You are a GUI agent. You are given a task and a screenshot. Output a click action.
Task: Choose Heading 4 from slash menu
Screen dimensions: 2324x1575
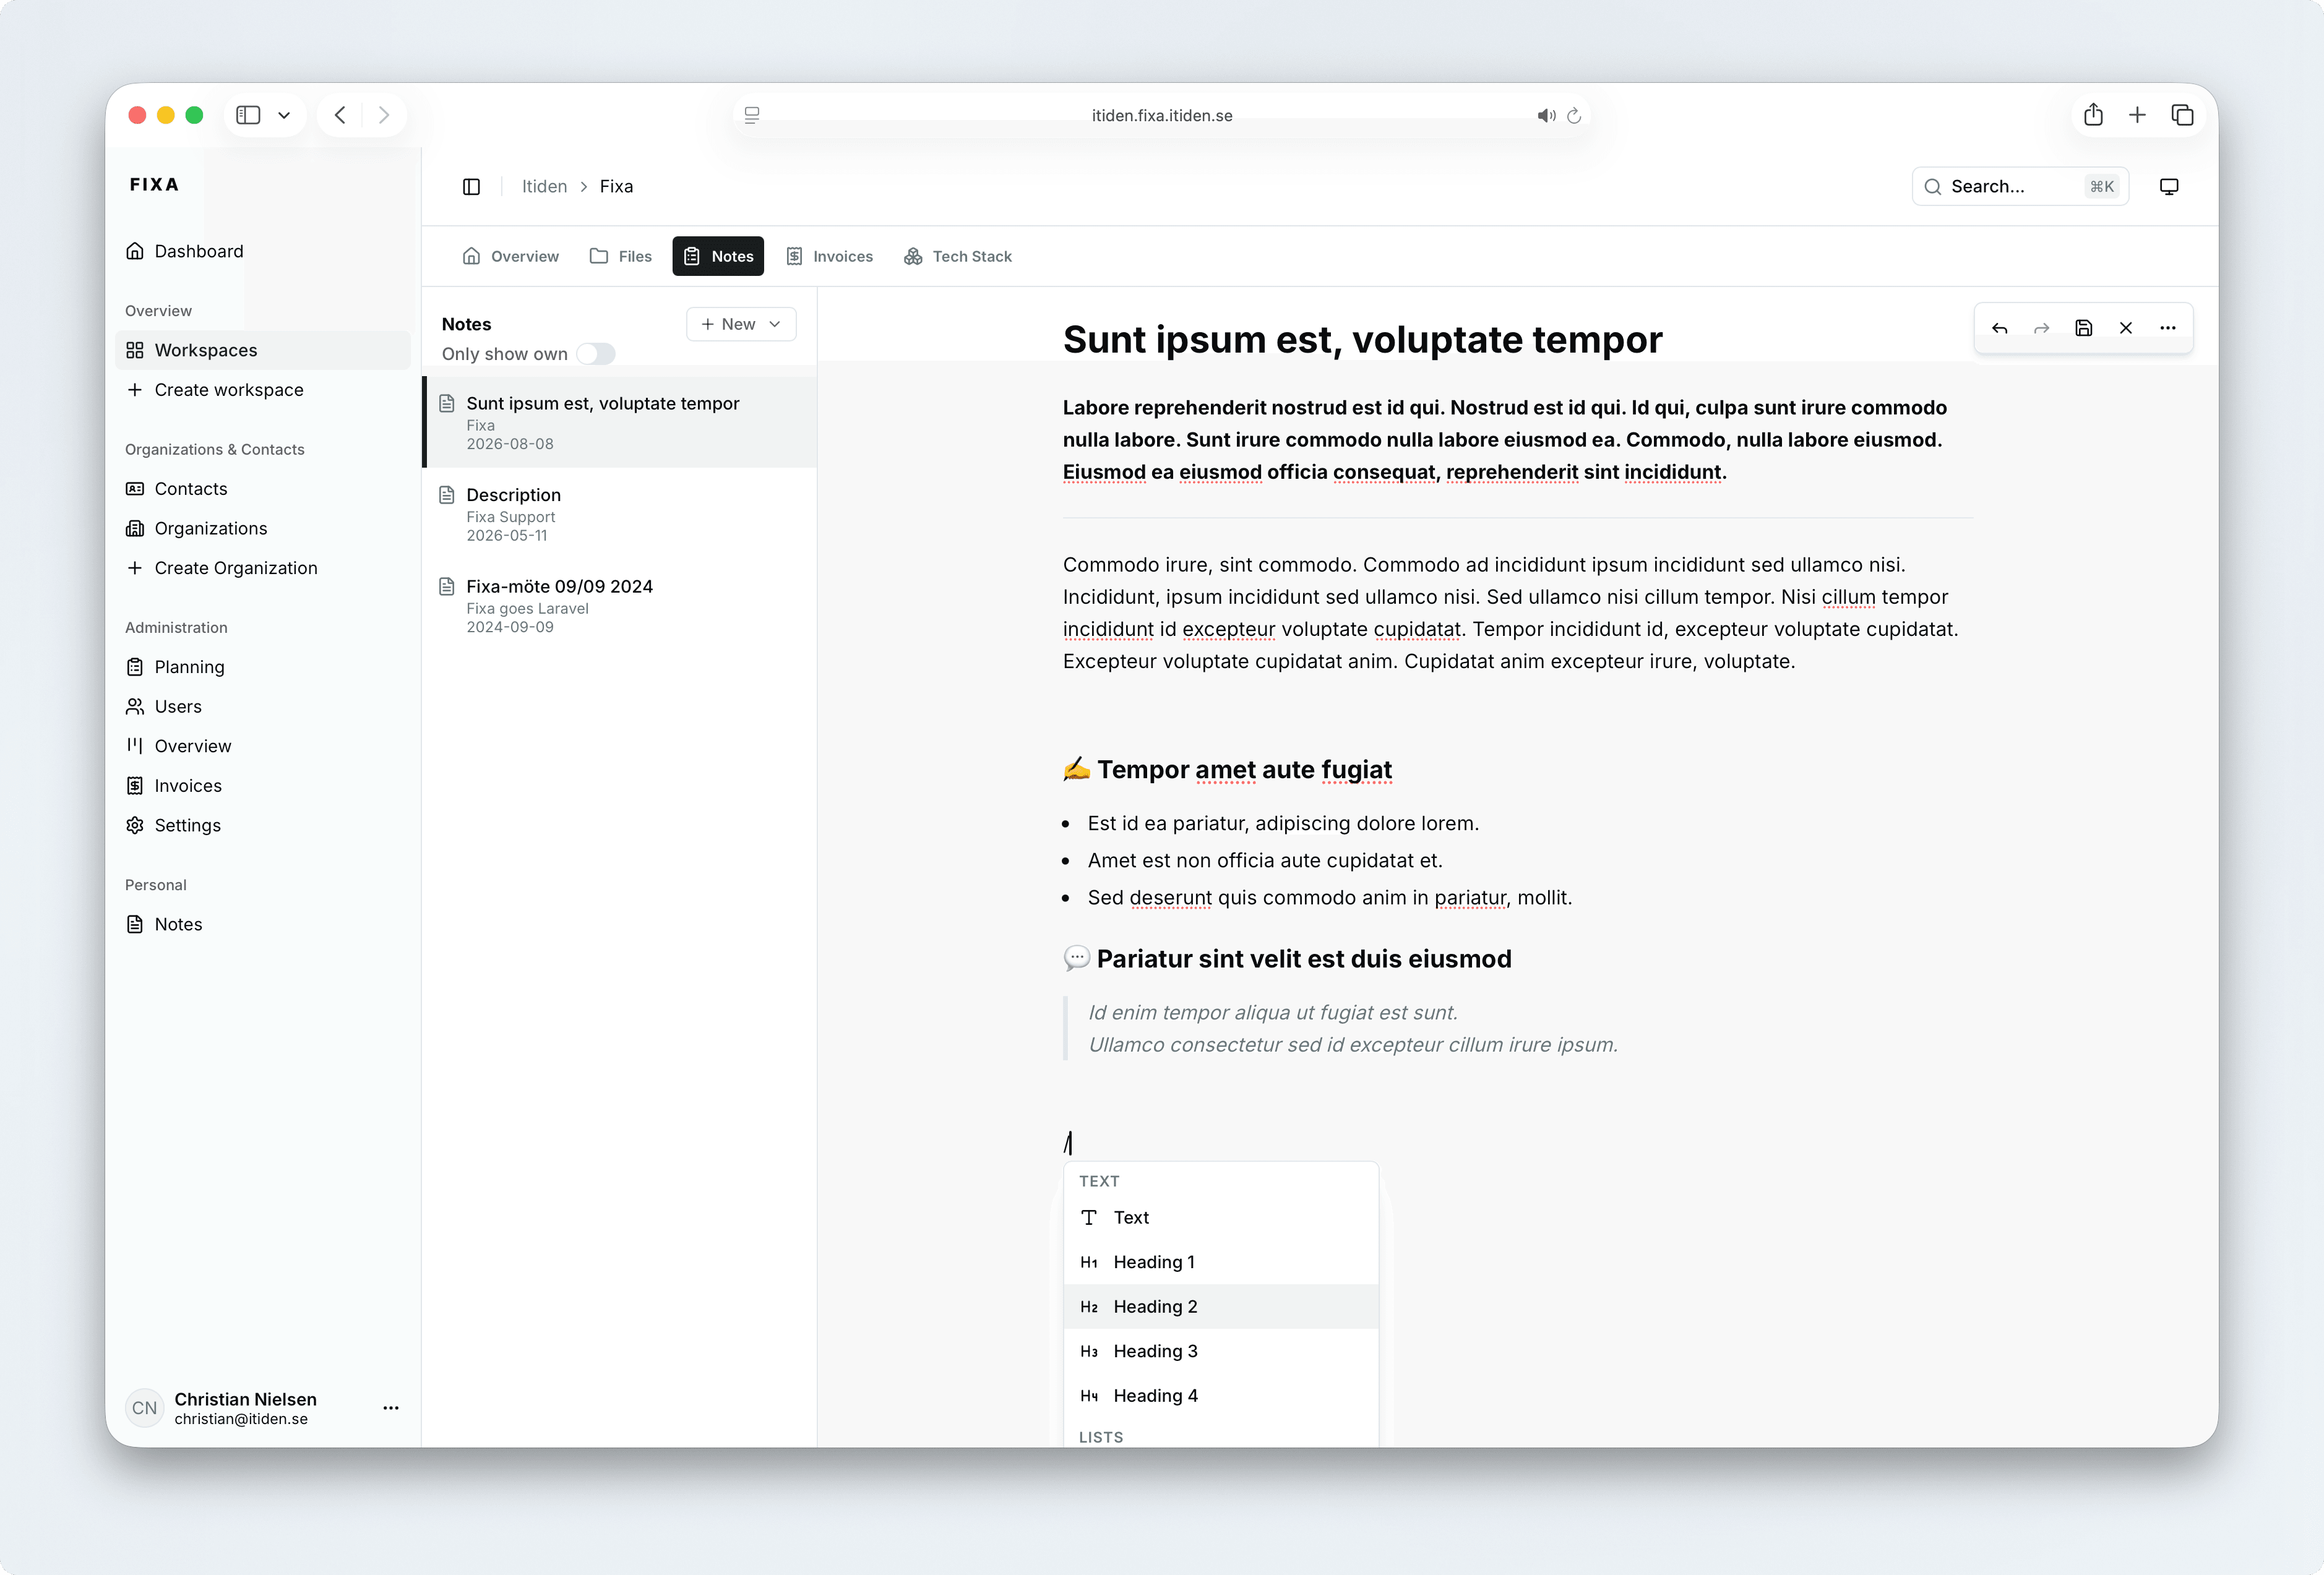click(1221, 1396)
